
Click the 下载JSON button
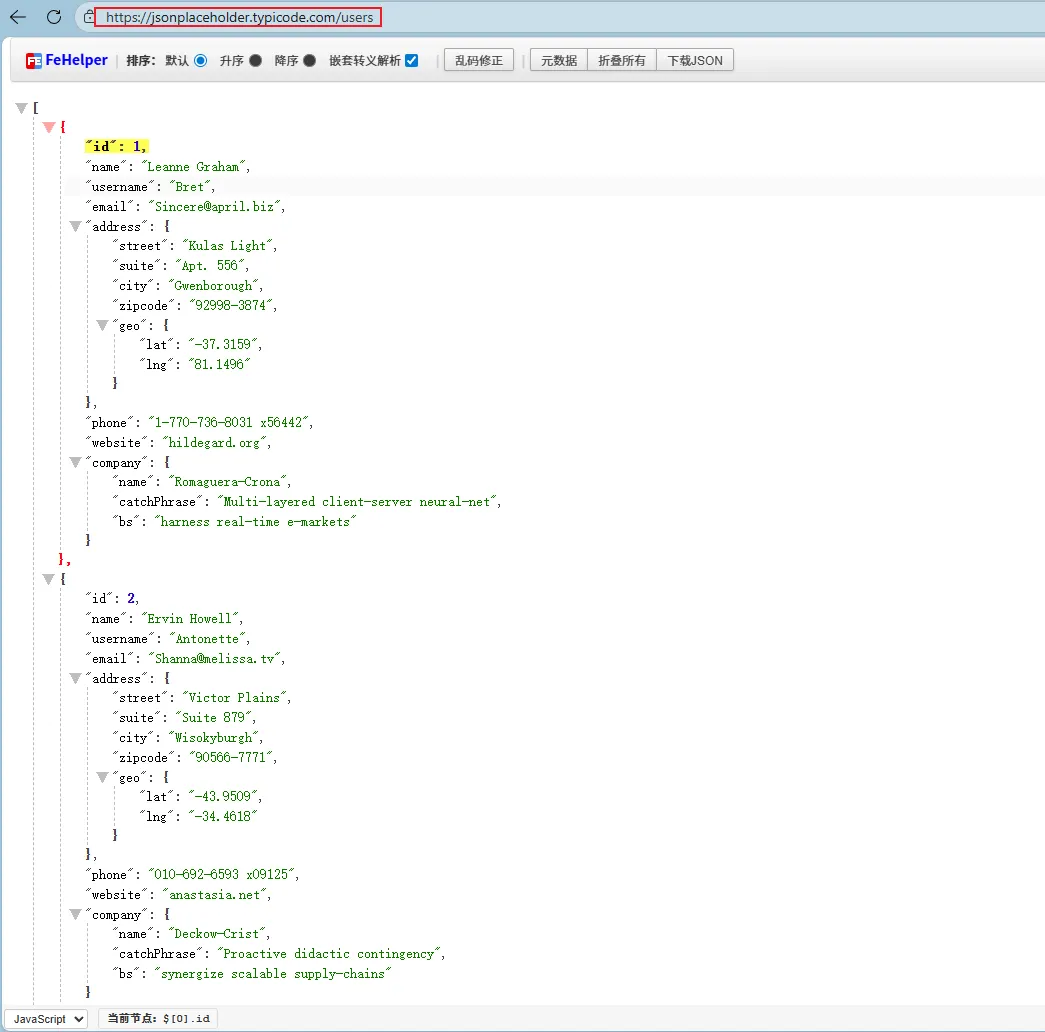pos(695,60)
